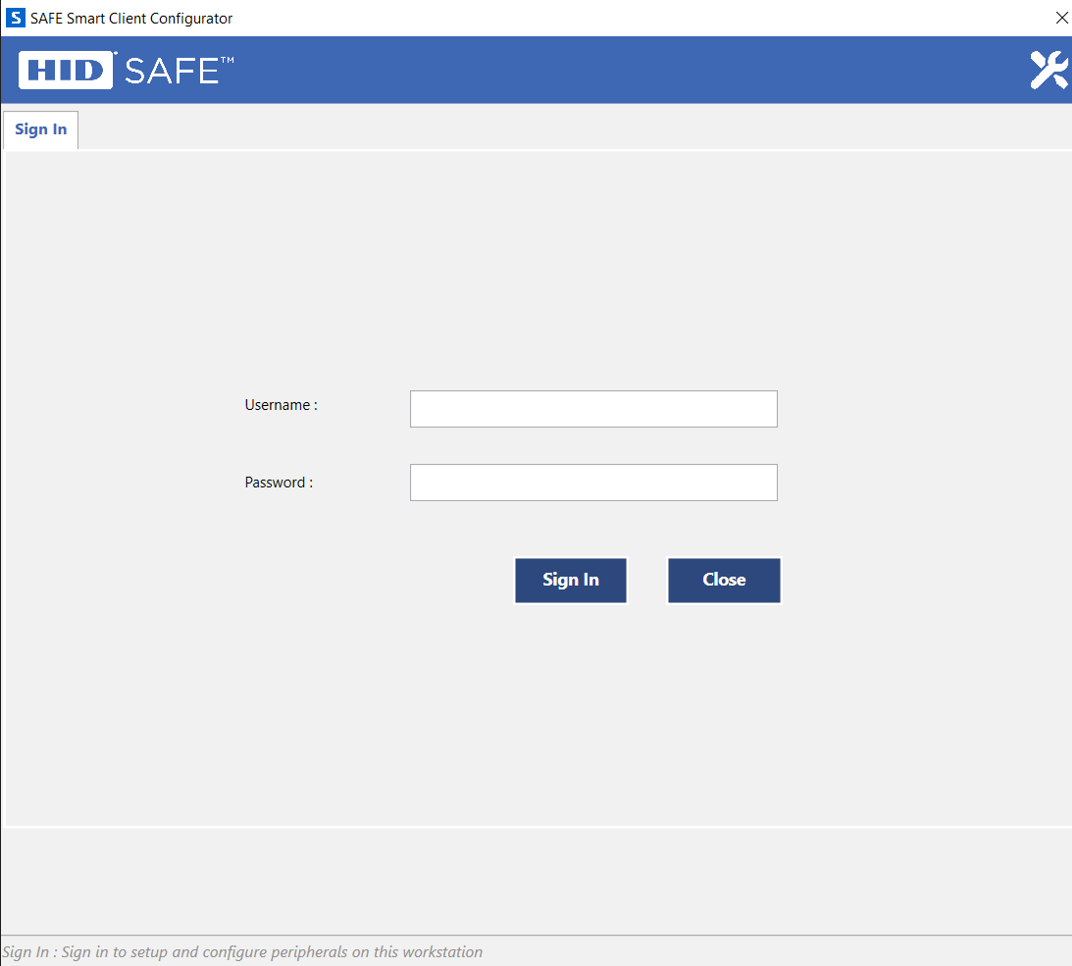Click the 'Username :' label
The height and width of the screenshot is (966, 1072).
coord(281,405)
